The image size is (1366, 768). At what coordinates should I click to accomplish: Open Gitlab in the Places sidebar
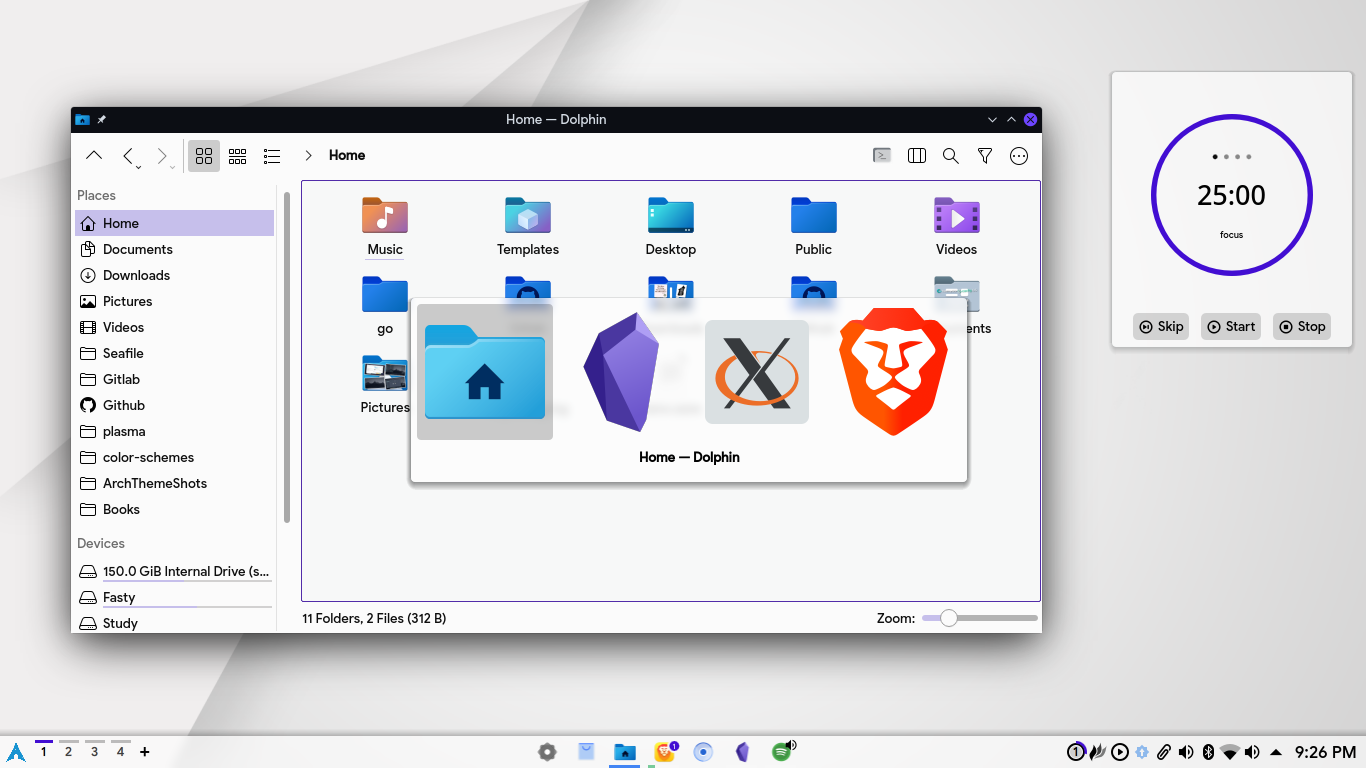tap(175, 379)
